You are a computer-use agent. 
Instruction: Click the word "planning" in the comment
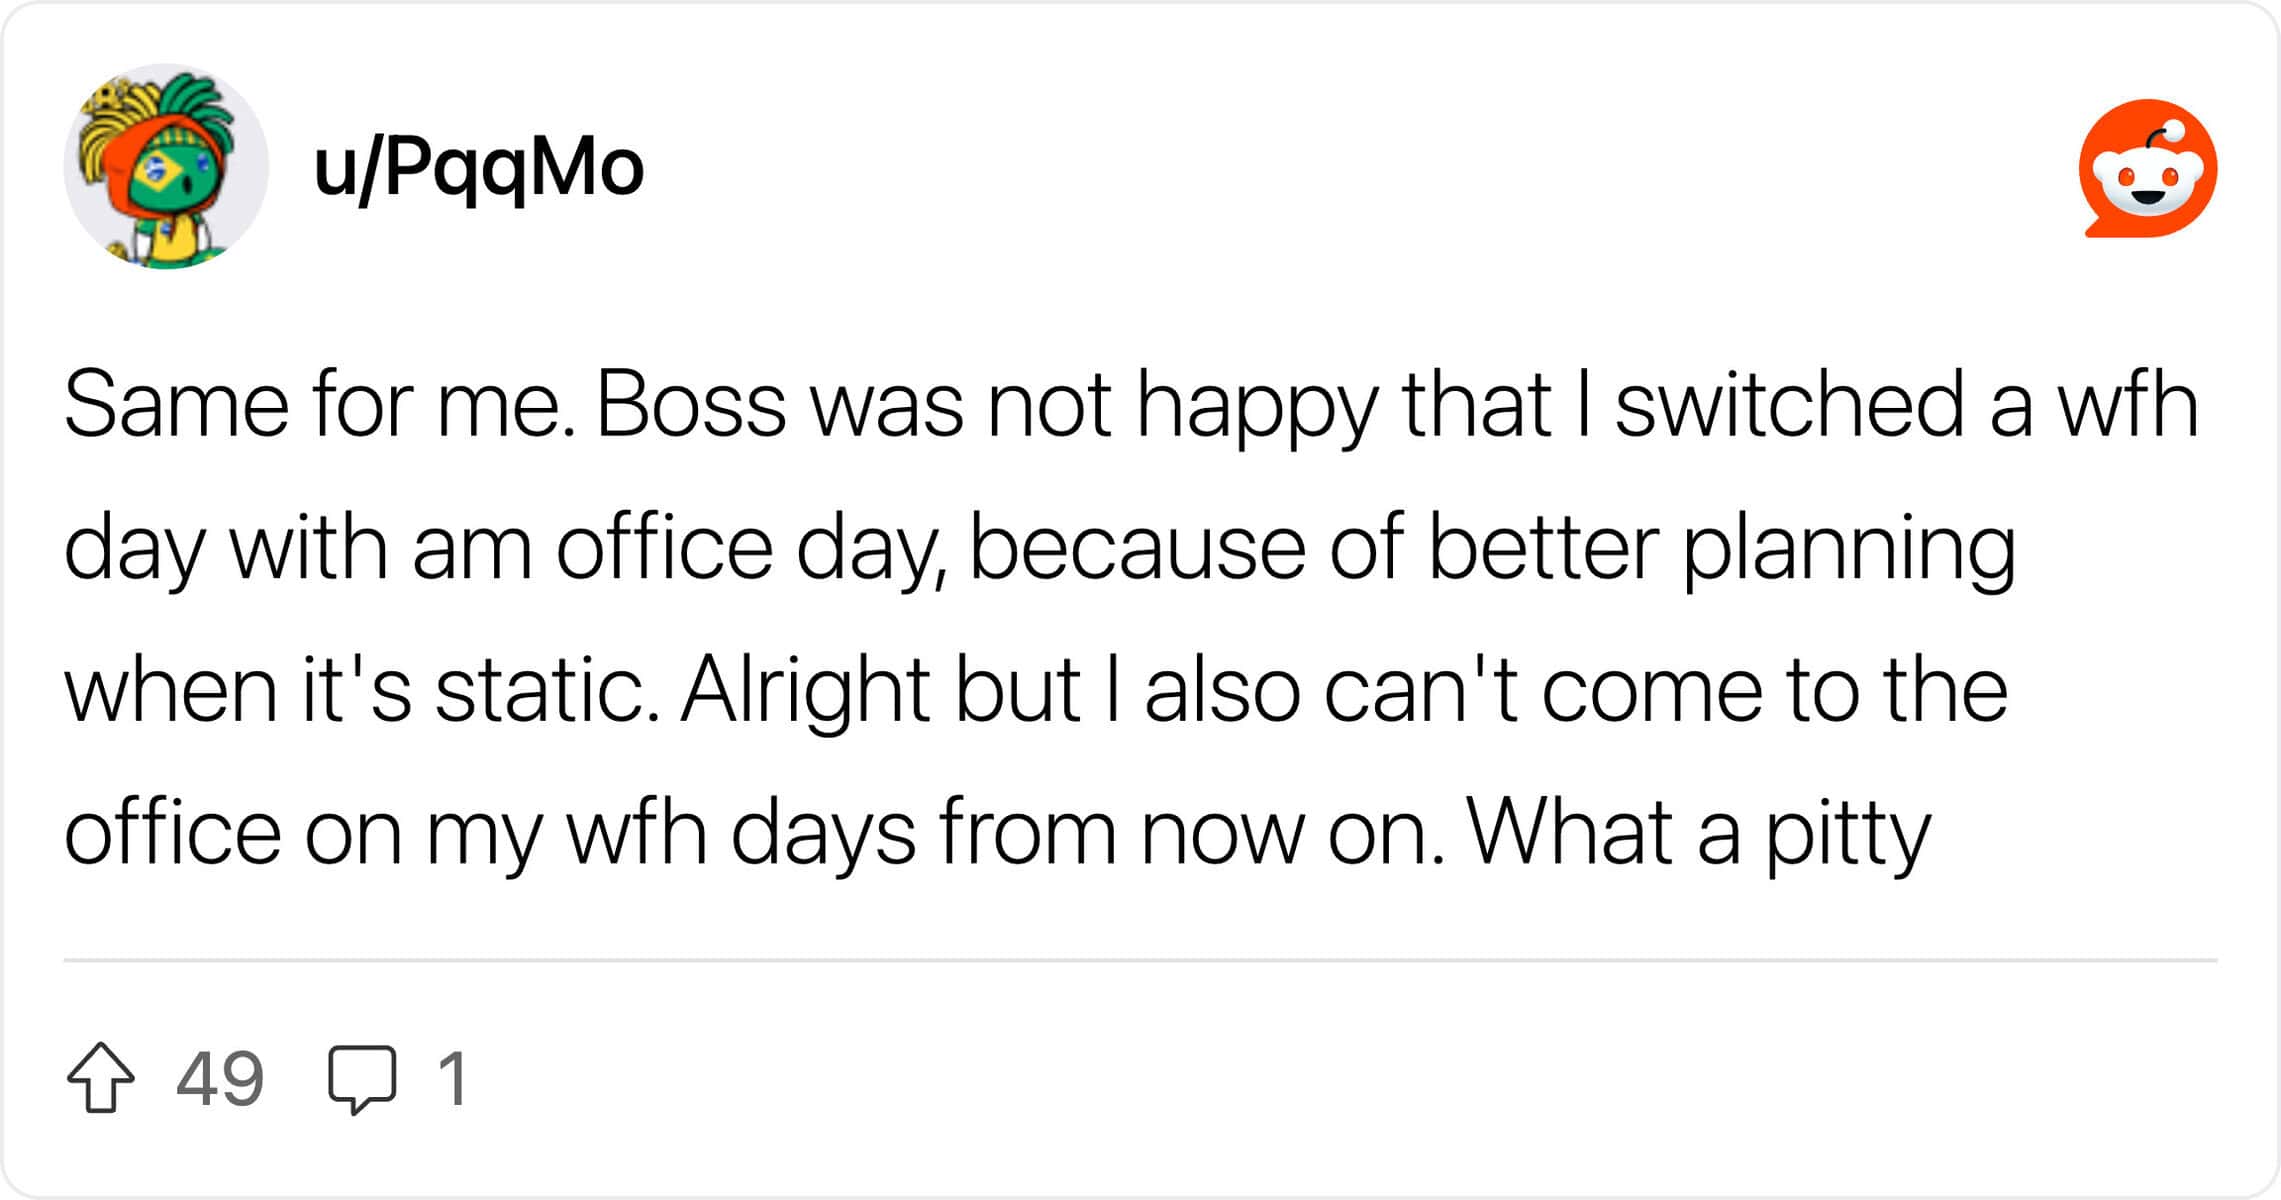[1849, 549]
